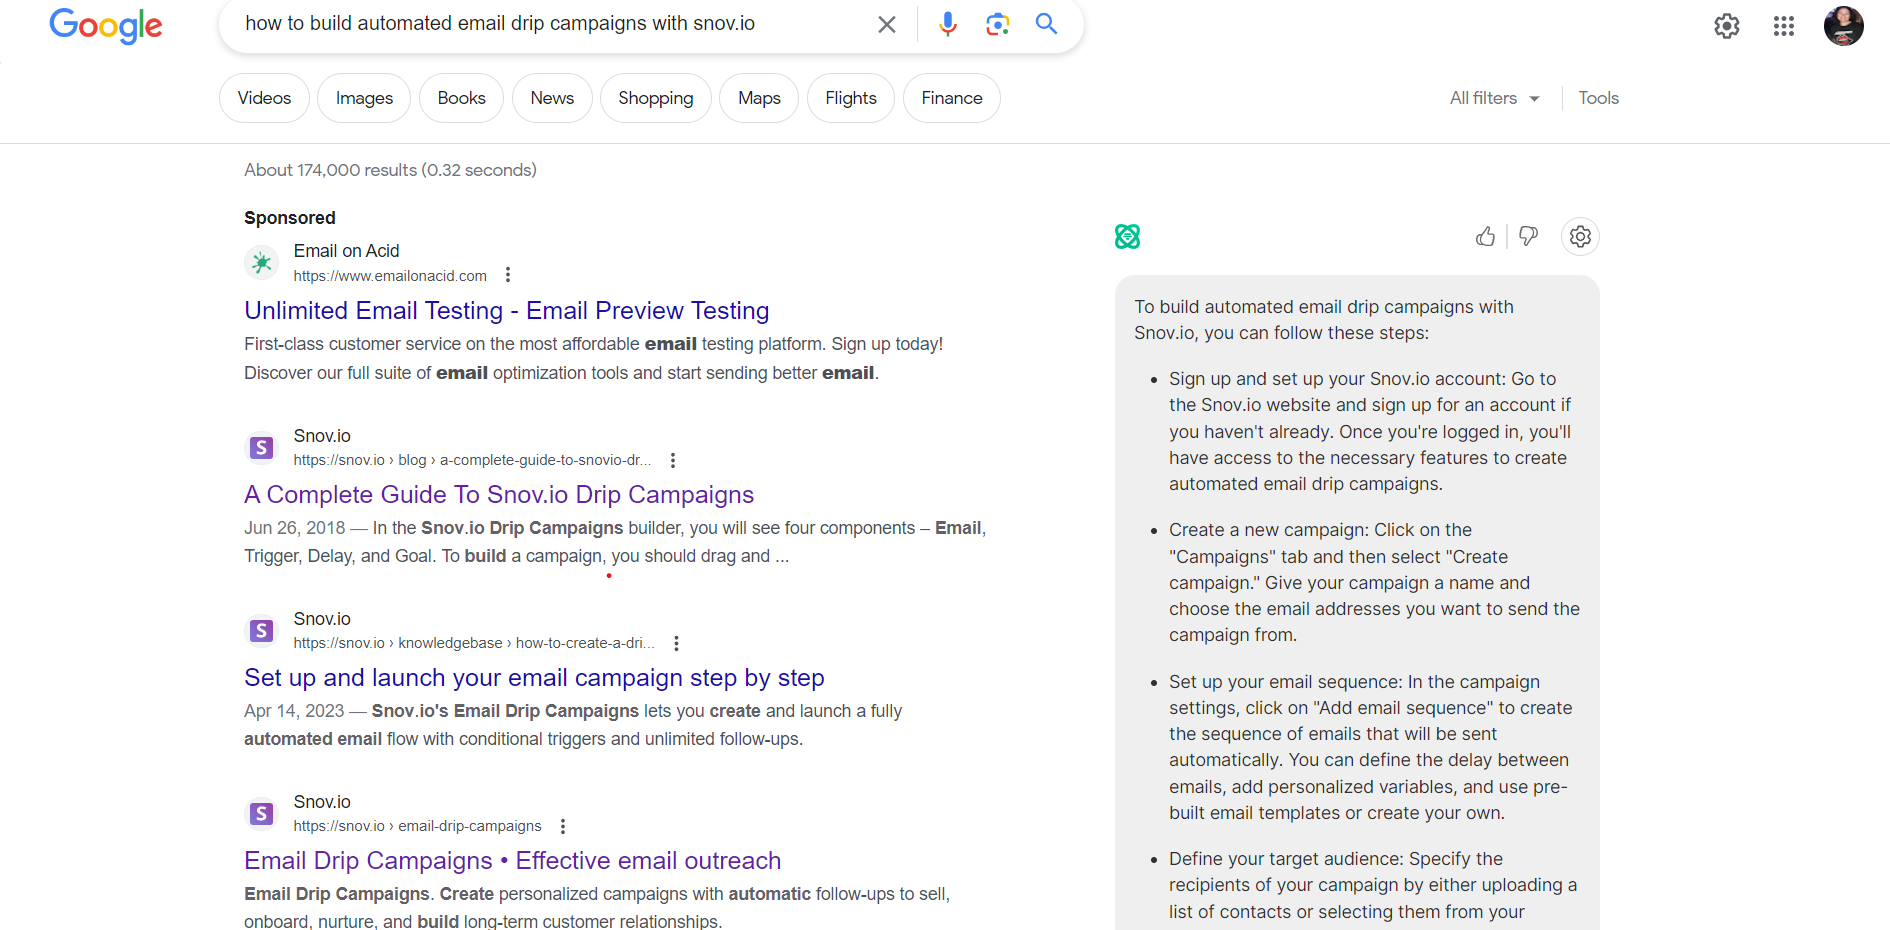Switch to Flights results tab
The image size is (1890, 930).
[x=851, y=98]
